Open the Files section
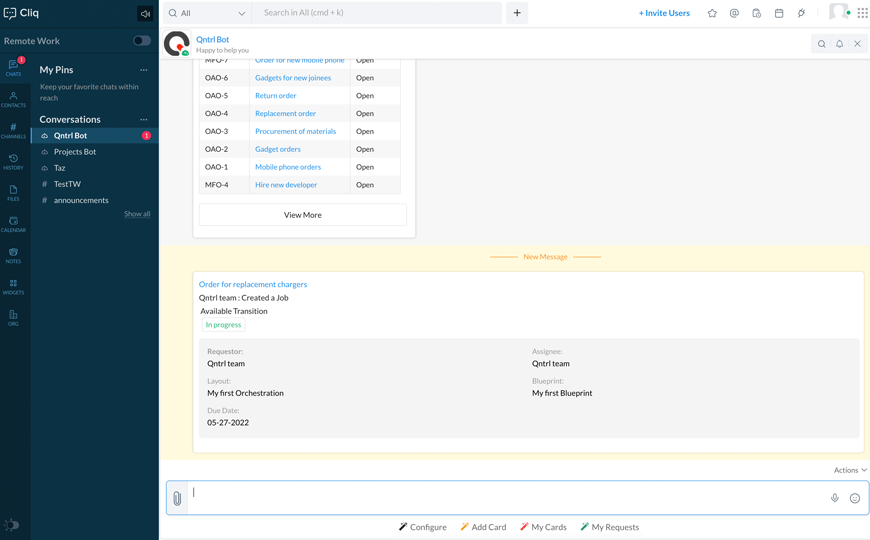Screen dimensions: 870x540 click(13, 193)
